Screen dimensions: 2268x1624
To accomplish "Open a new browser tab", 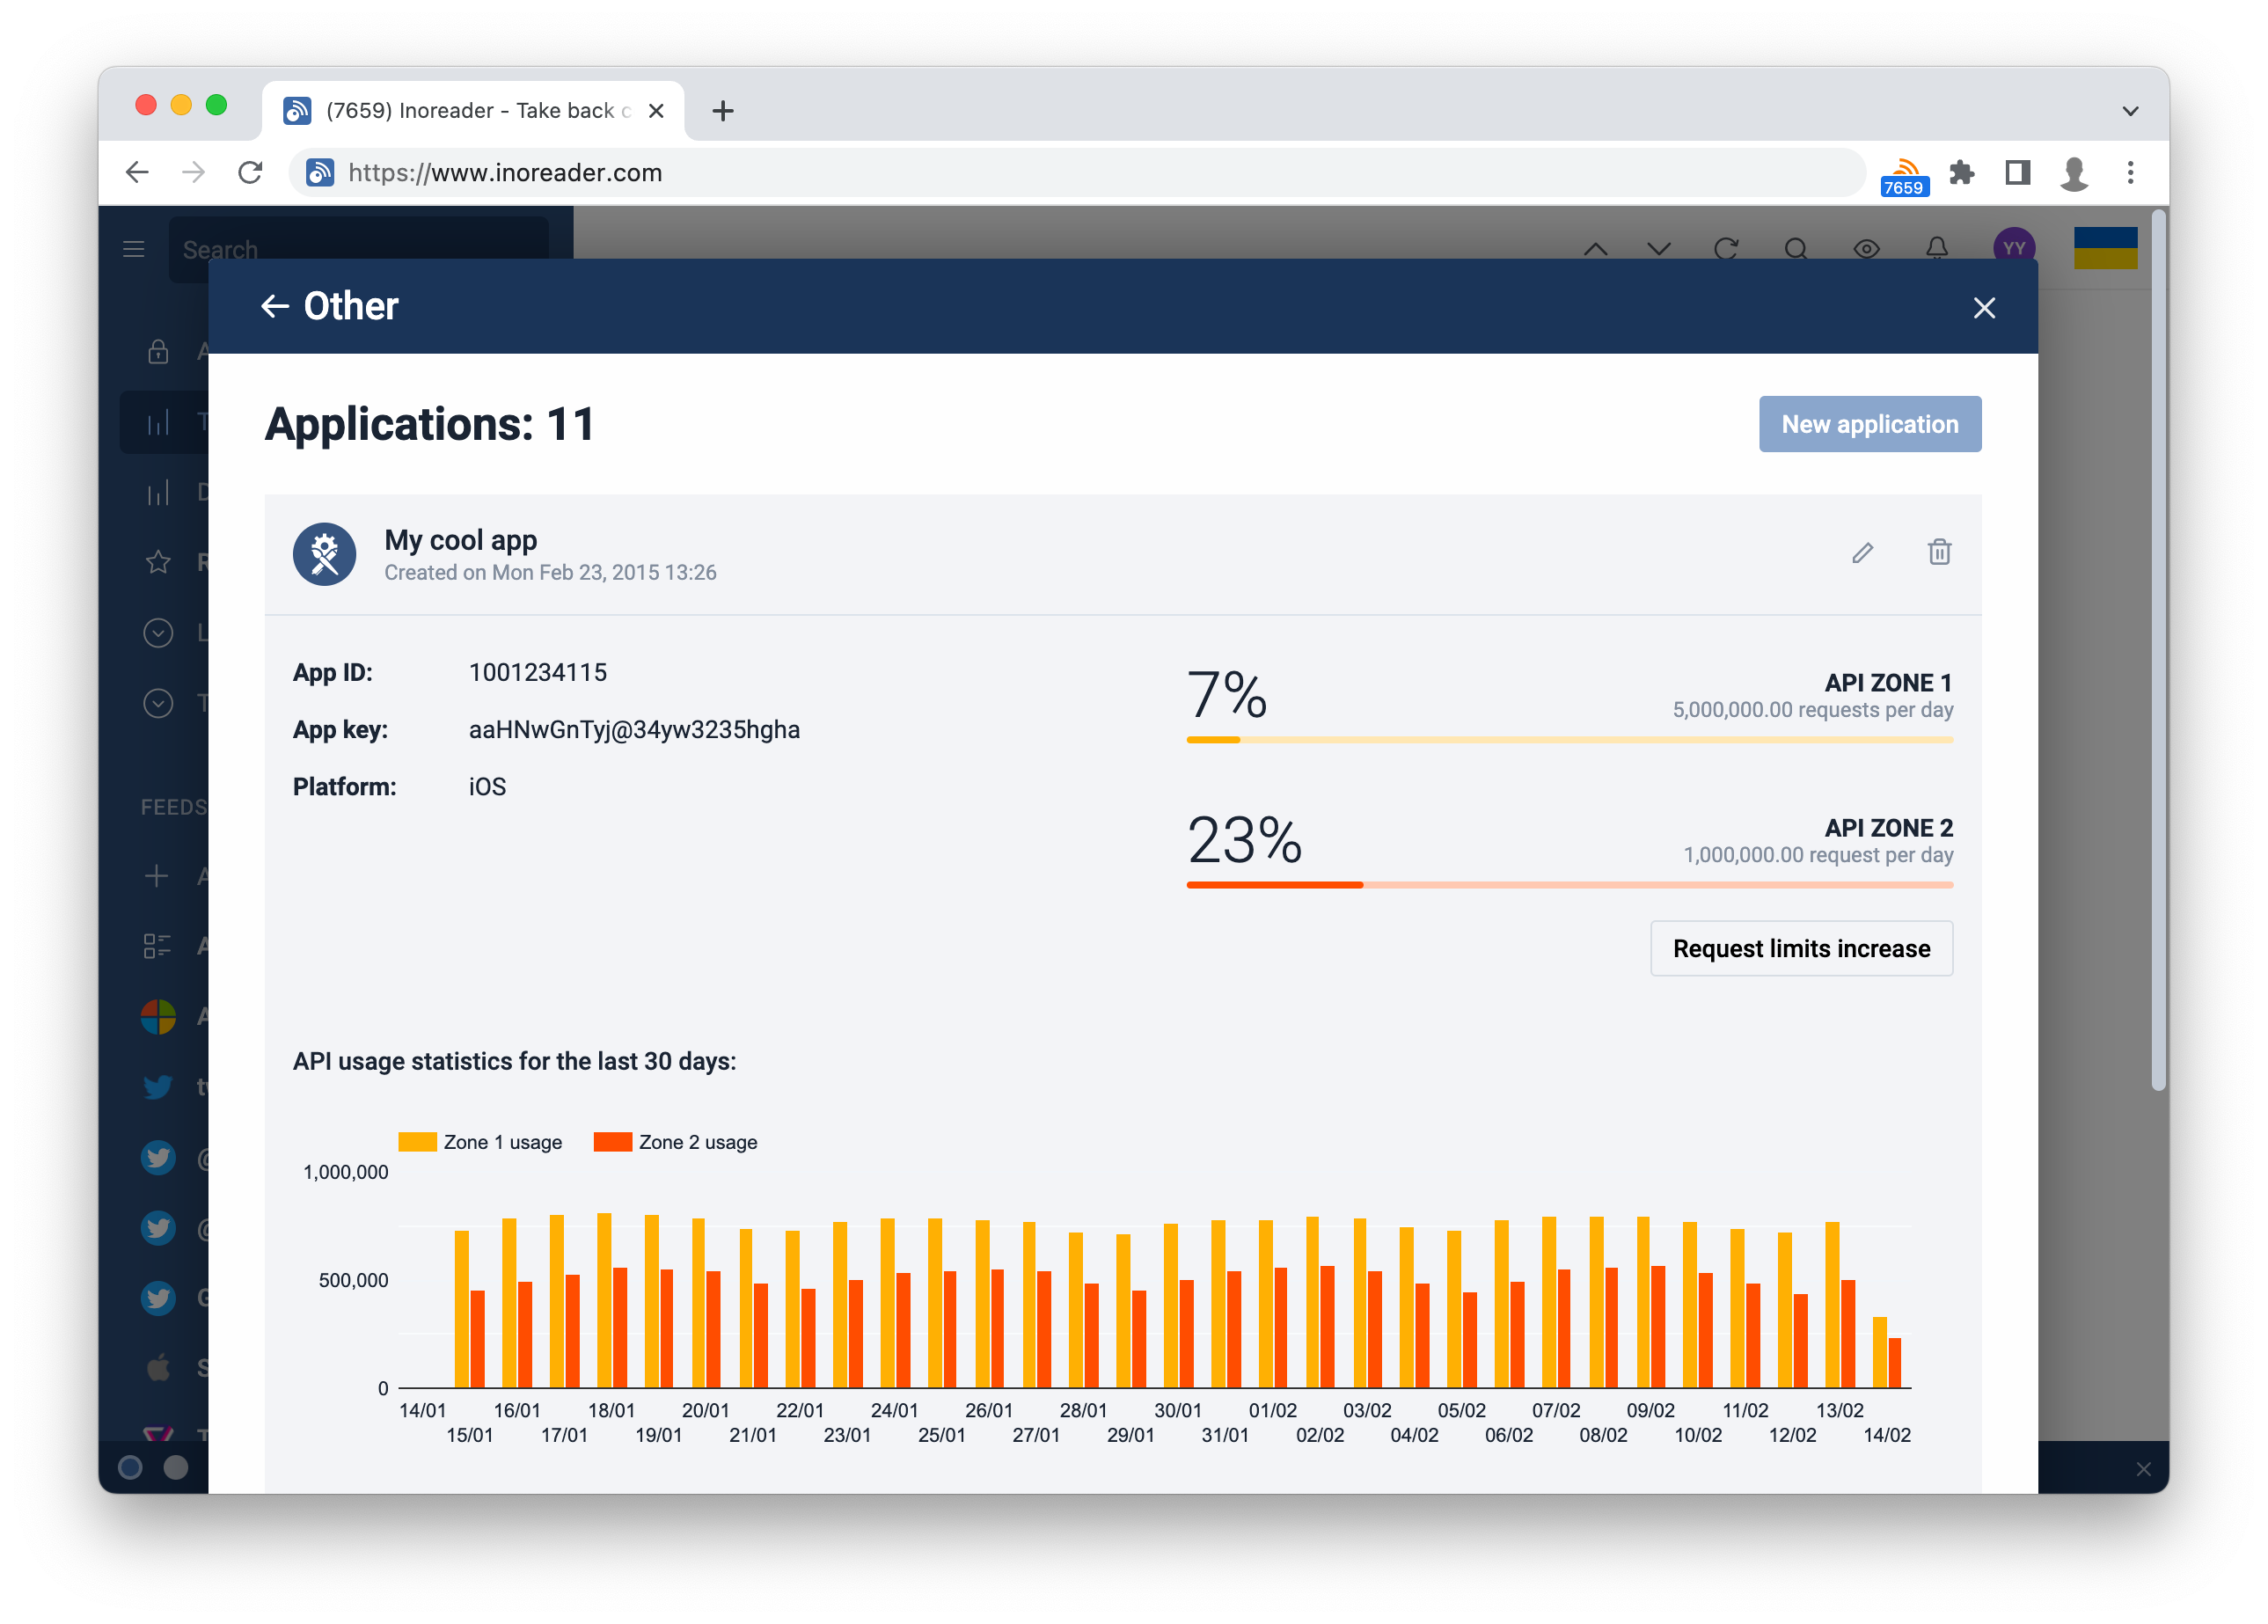I will point(722,111).
